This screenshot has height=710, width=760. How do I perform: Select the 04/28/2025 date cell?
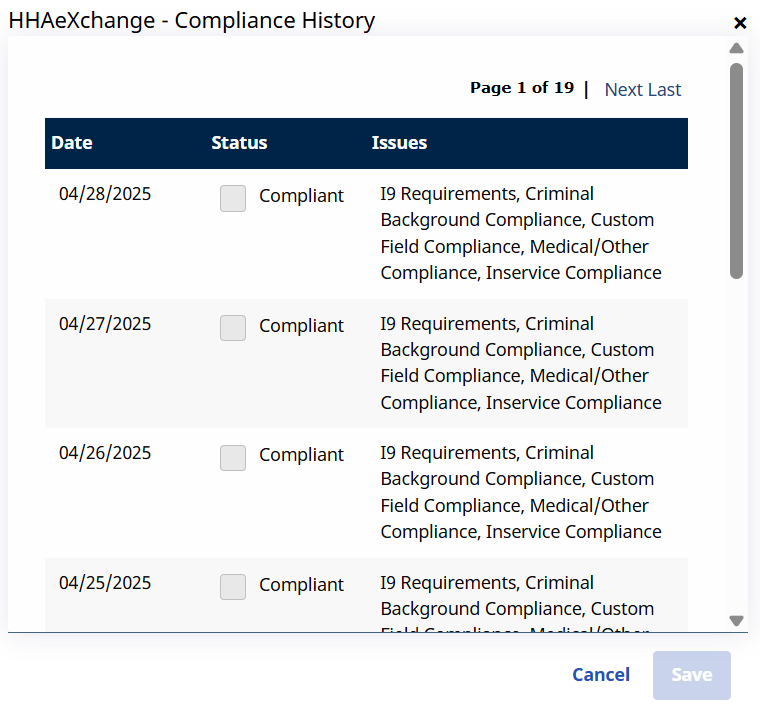click(105, 194)
